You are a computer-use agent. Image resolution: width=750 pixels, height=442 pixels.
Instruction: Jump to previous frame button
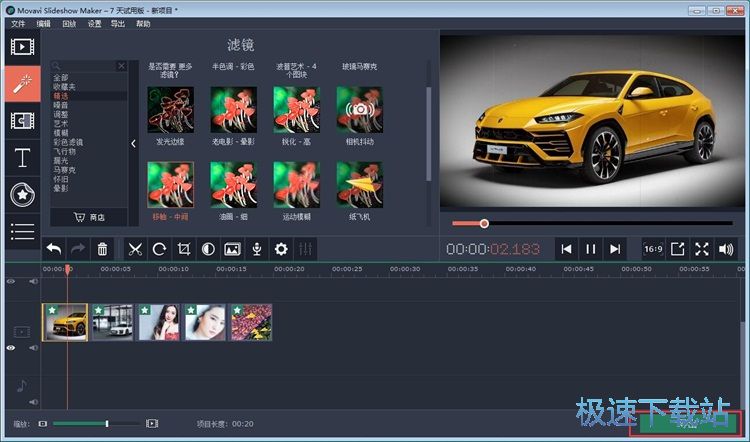(566, 249)
